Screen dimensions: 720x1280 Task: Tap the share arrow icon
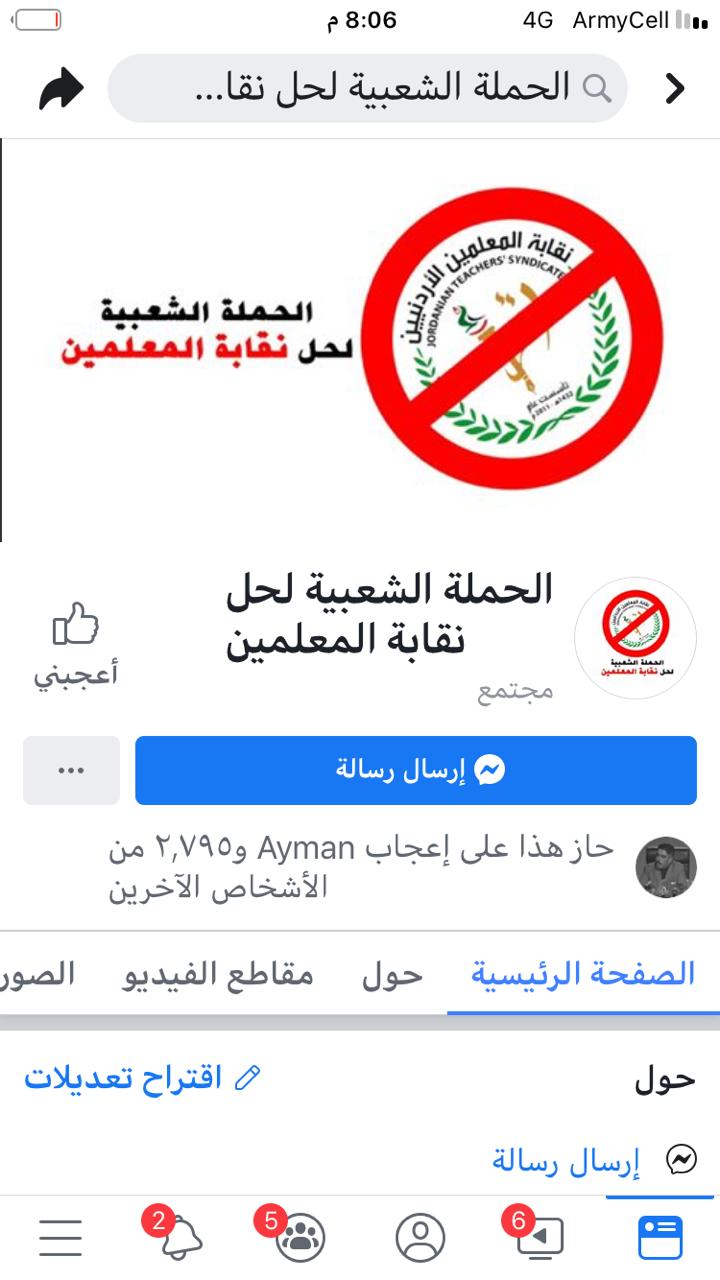(62, 89)
